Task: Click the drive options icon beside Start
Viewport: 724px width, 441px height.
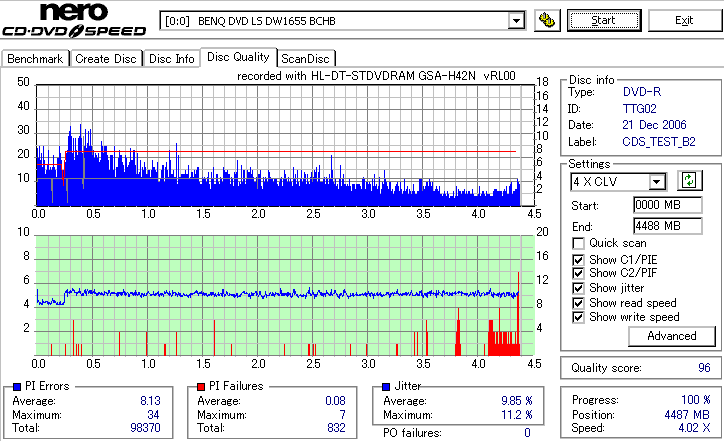Action: [547, 21]
